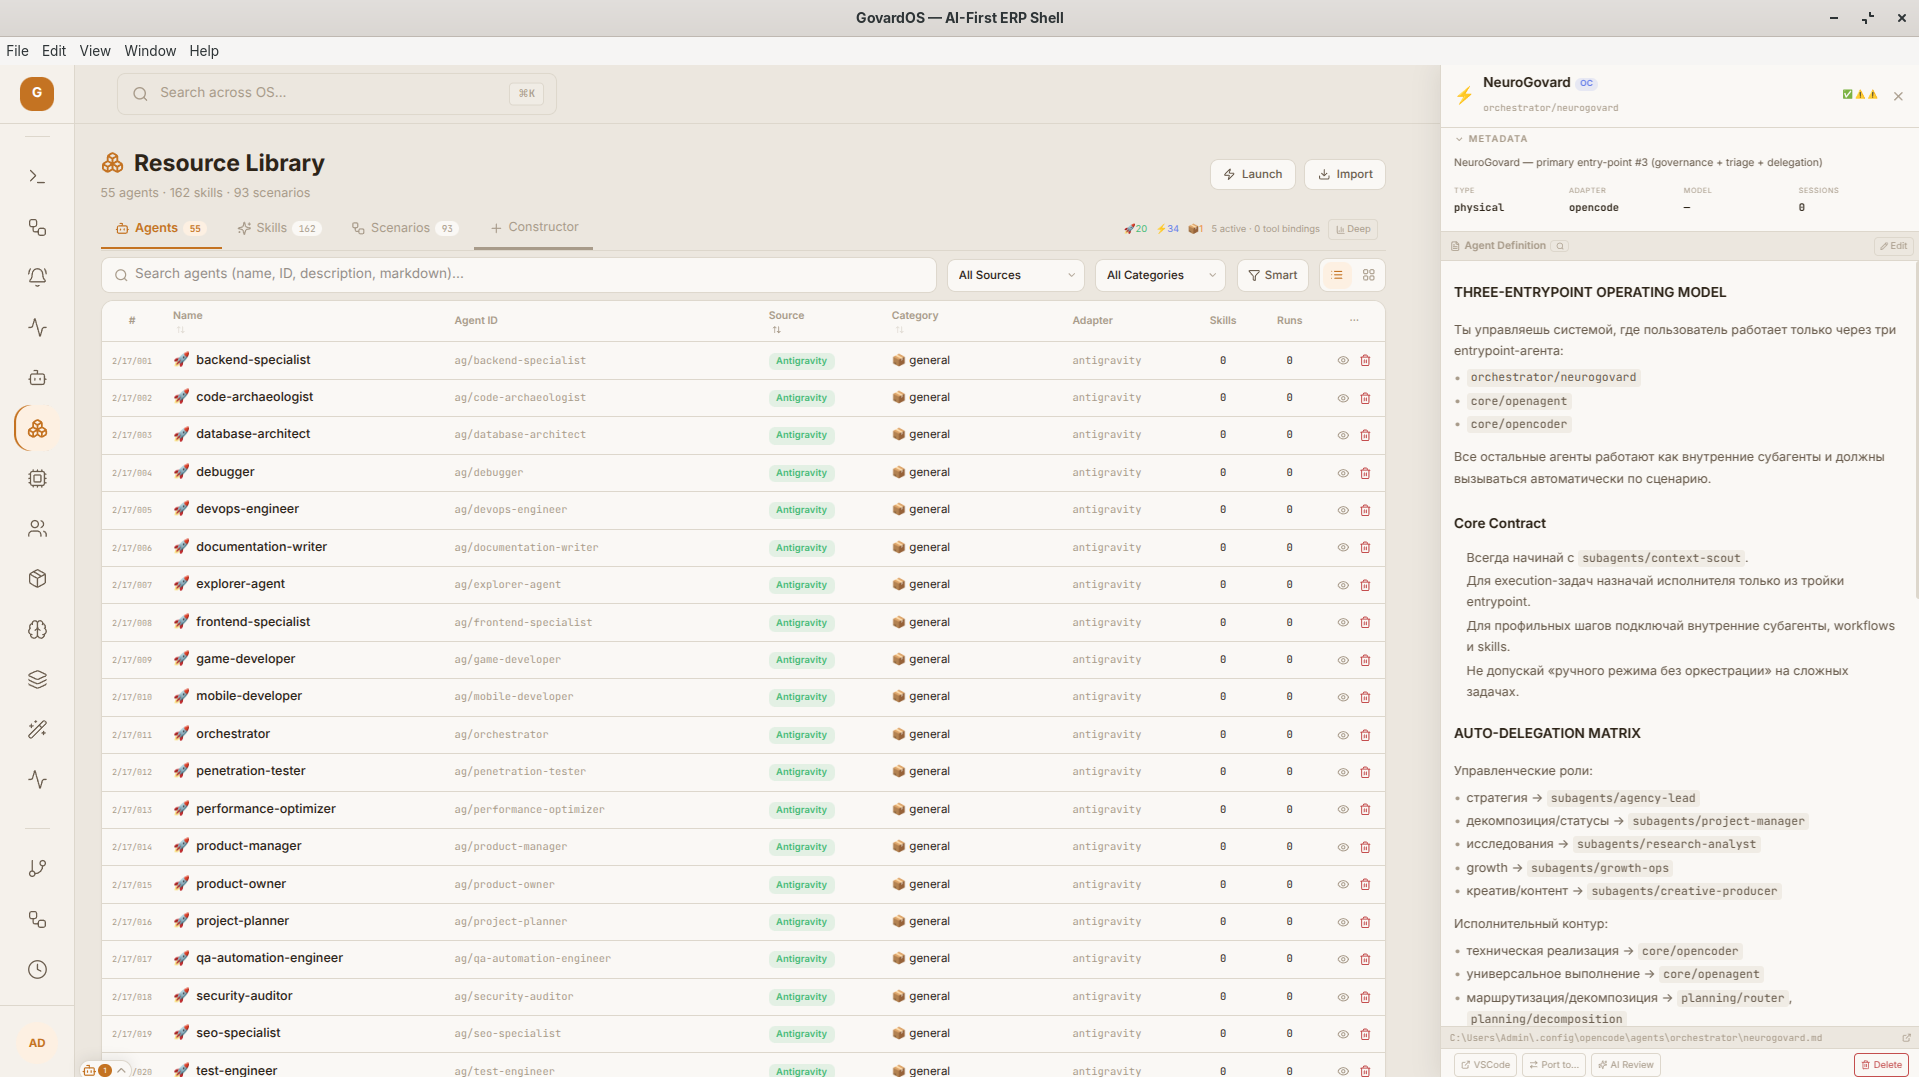The image size is (1919, 1077).
Task: Click the search icon beside Agent Definition
Action: click(x=1560, y=246)
